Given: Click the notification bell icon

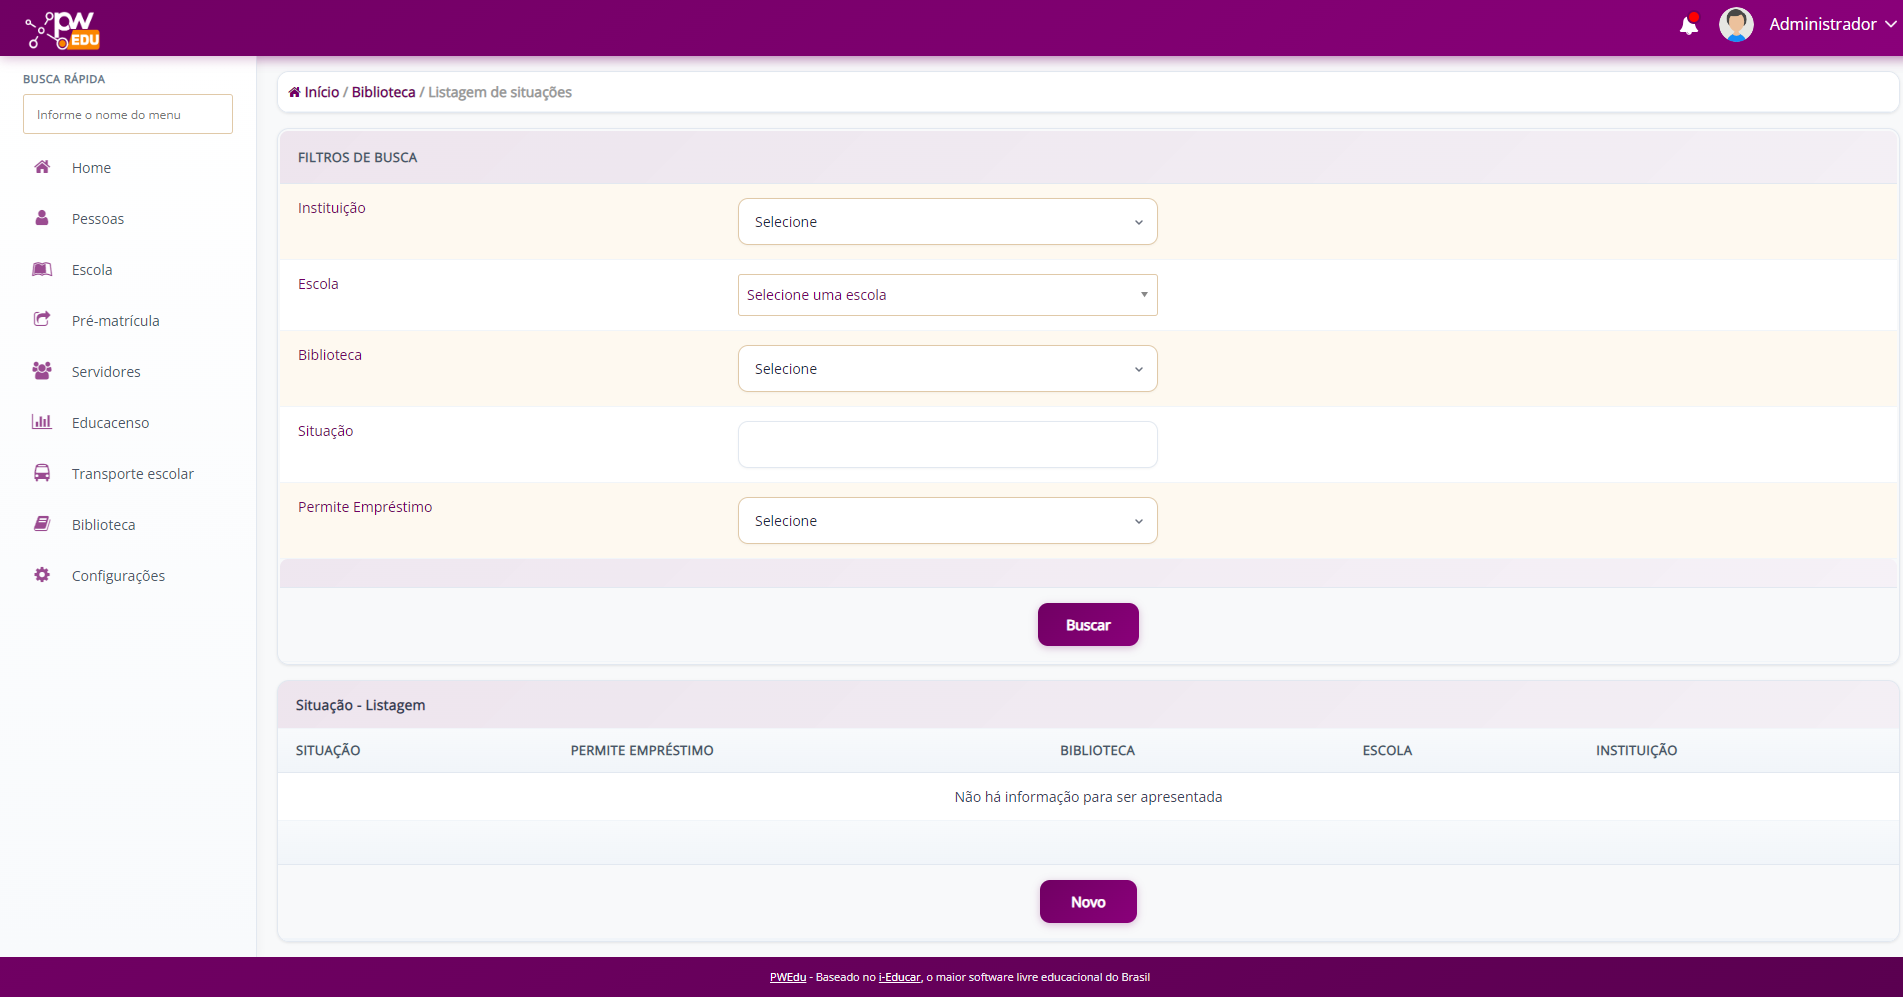Looking at the screenshot, I should (x=1688, y=25).
